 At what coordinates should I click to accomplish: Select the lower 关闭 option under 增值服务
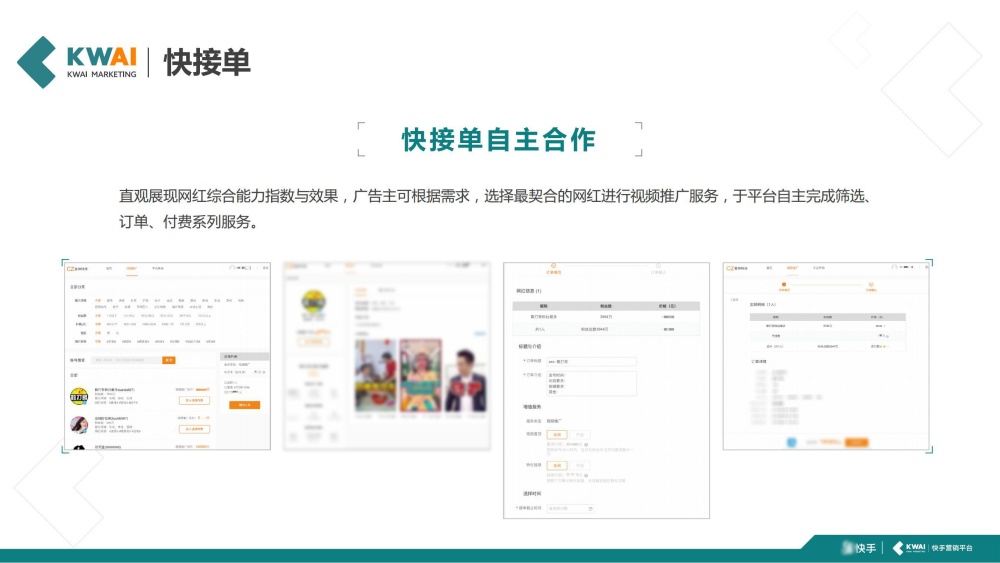point(557,465)
